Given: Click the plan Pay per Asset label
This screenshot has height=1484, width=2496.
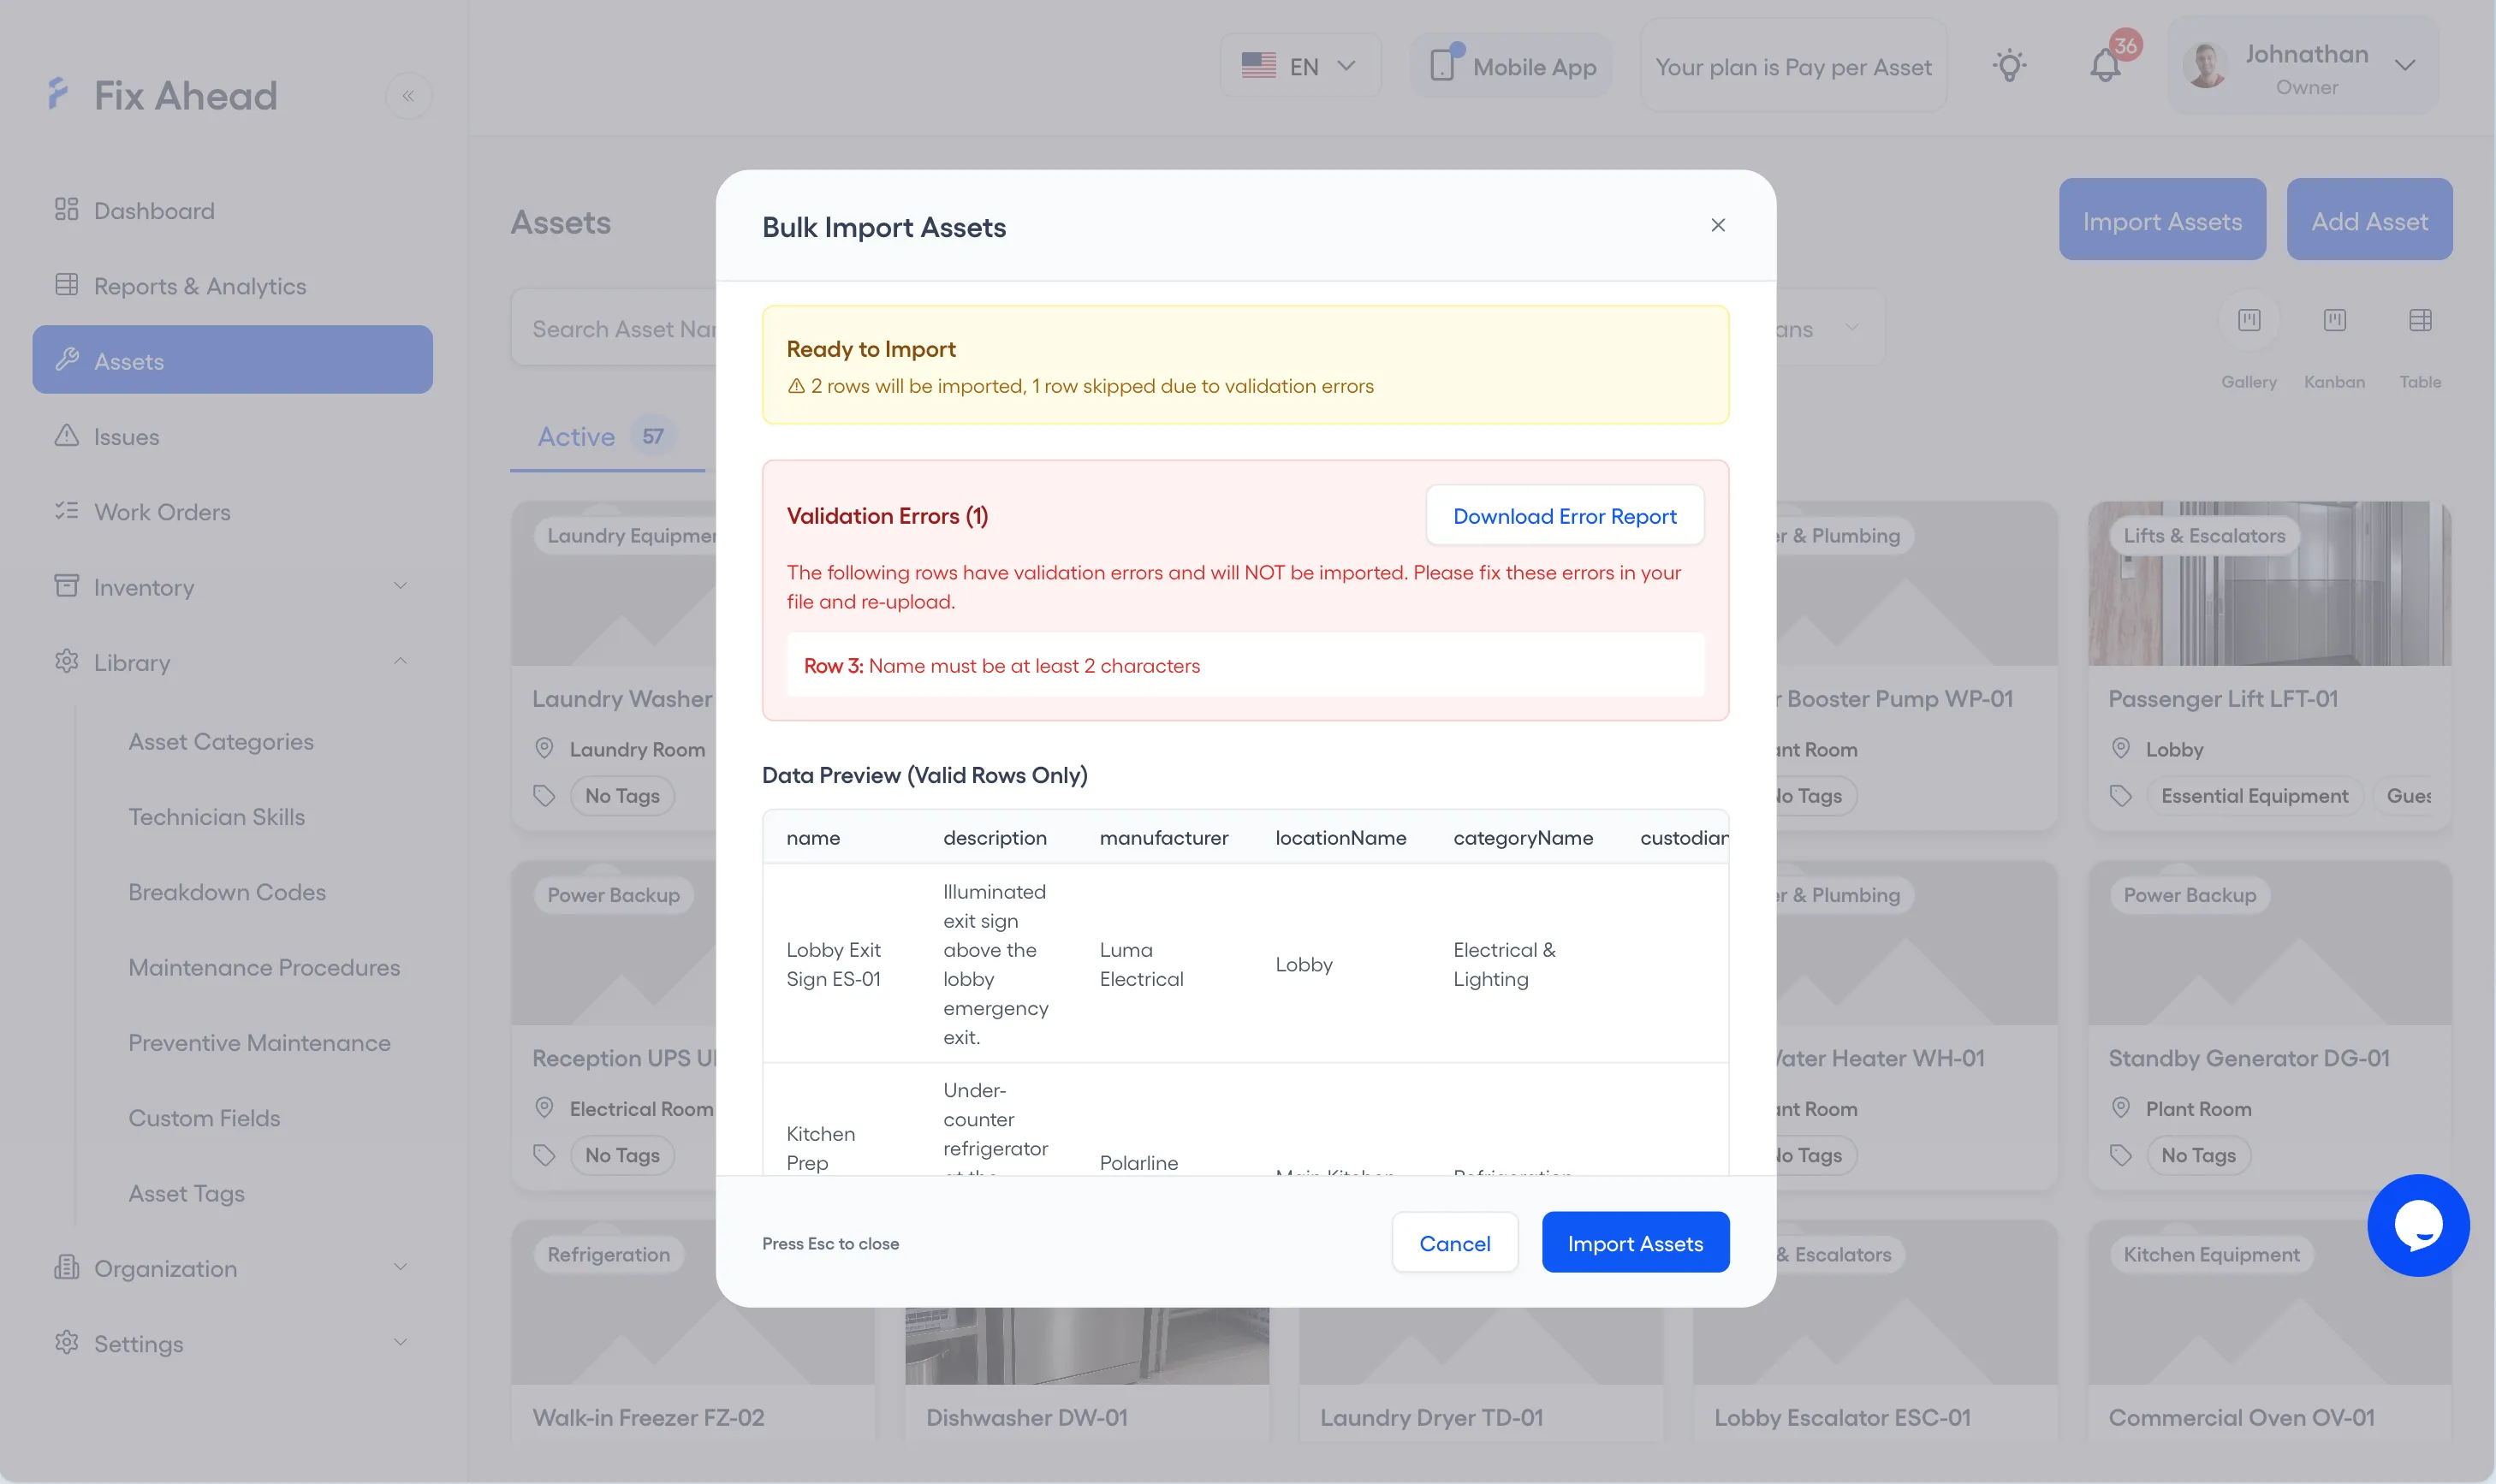Looking at the screenshot, I should click(1793, 66).
